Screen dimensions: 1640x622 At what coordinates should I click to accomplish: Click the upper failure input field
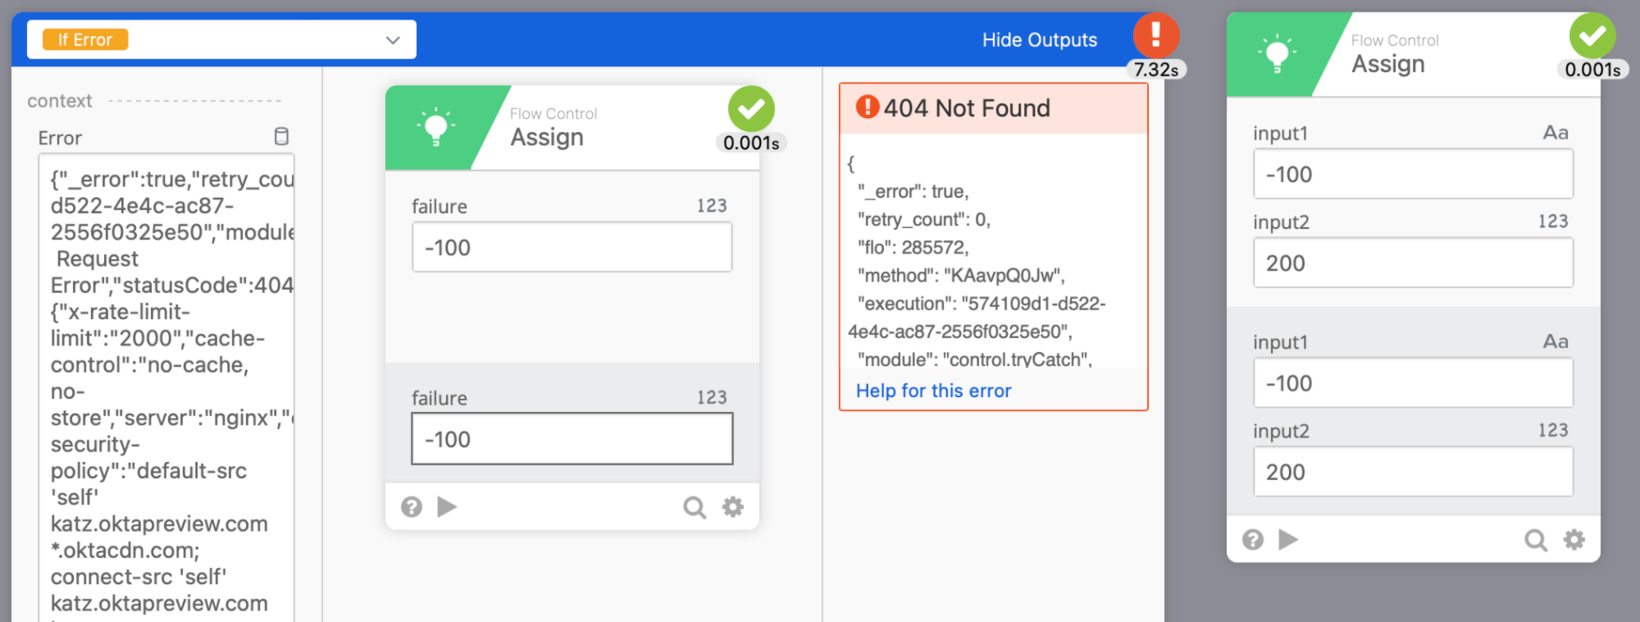tap(571, 247)
